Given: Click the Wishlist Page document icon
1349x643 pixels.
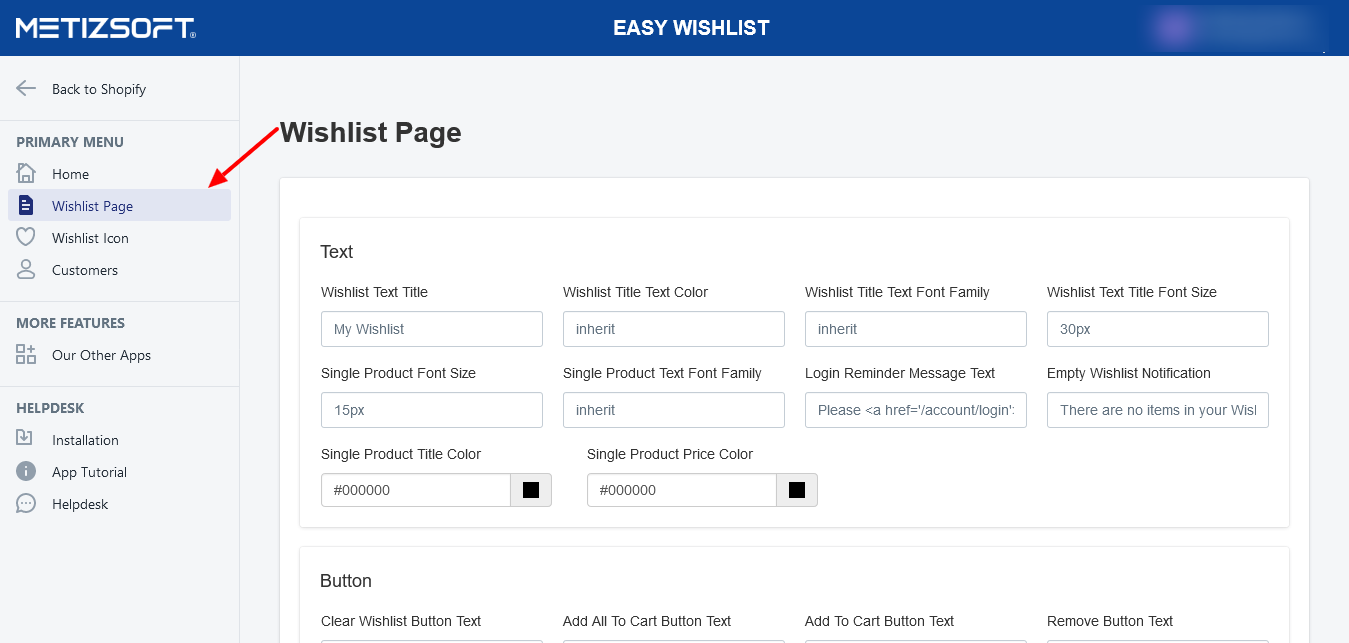Looking at the screenshot, I should 26,206.
